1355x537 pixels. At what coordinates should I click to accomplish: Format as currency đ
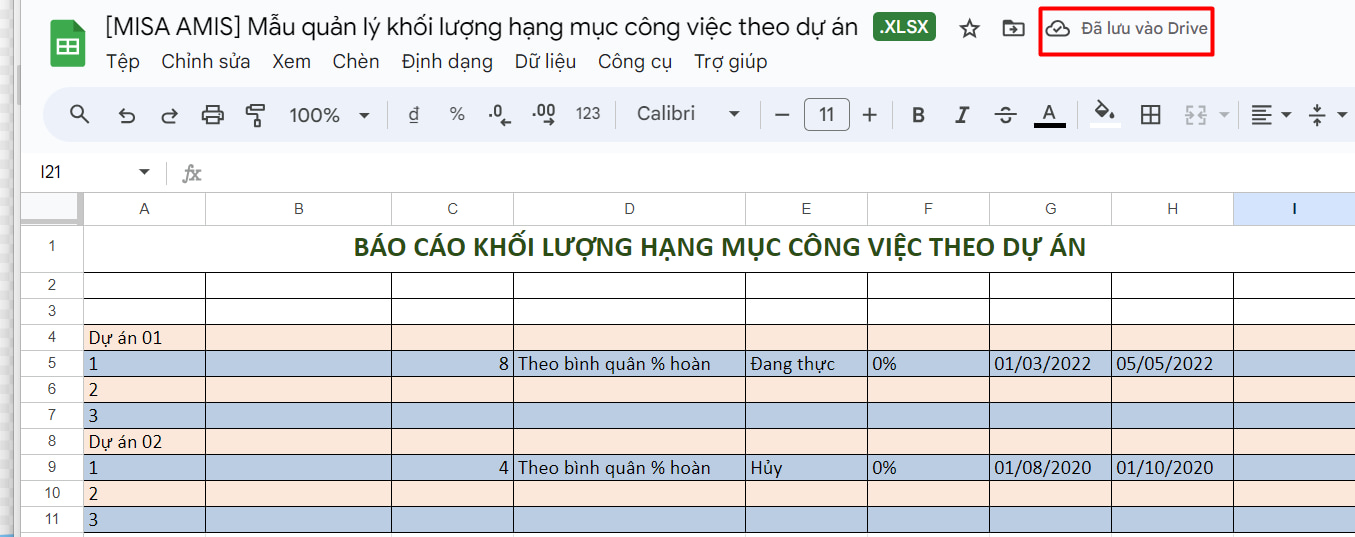(413, 115)
